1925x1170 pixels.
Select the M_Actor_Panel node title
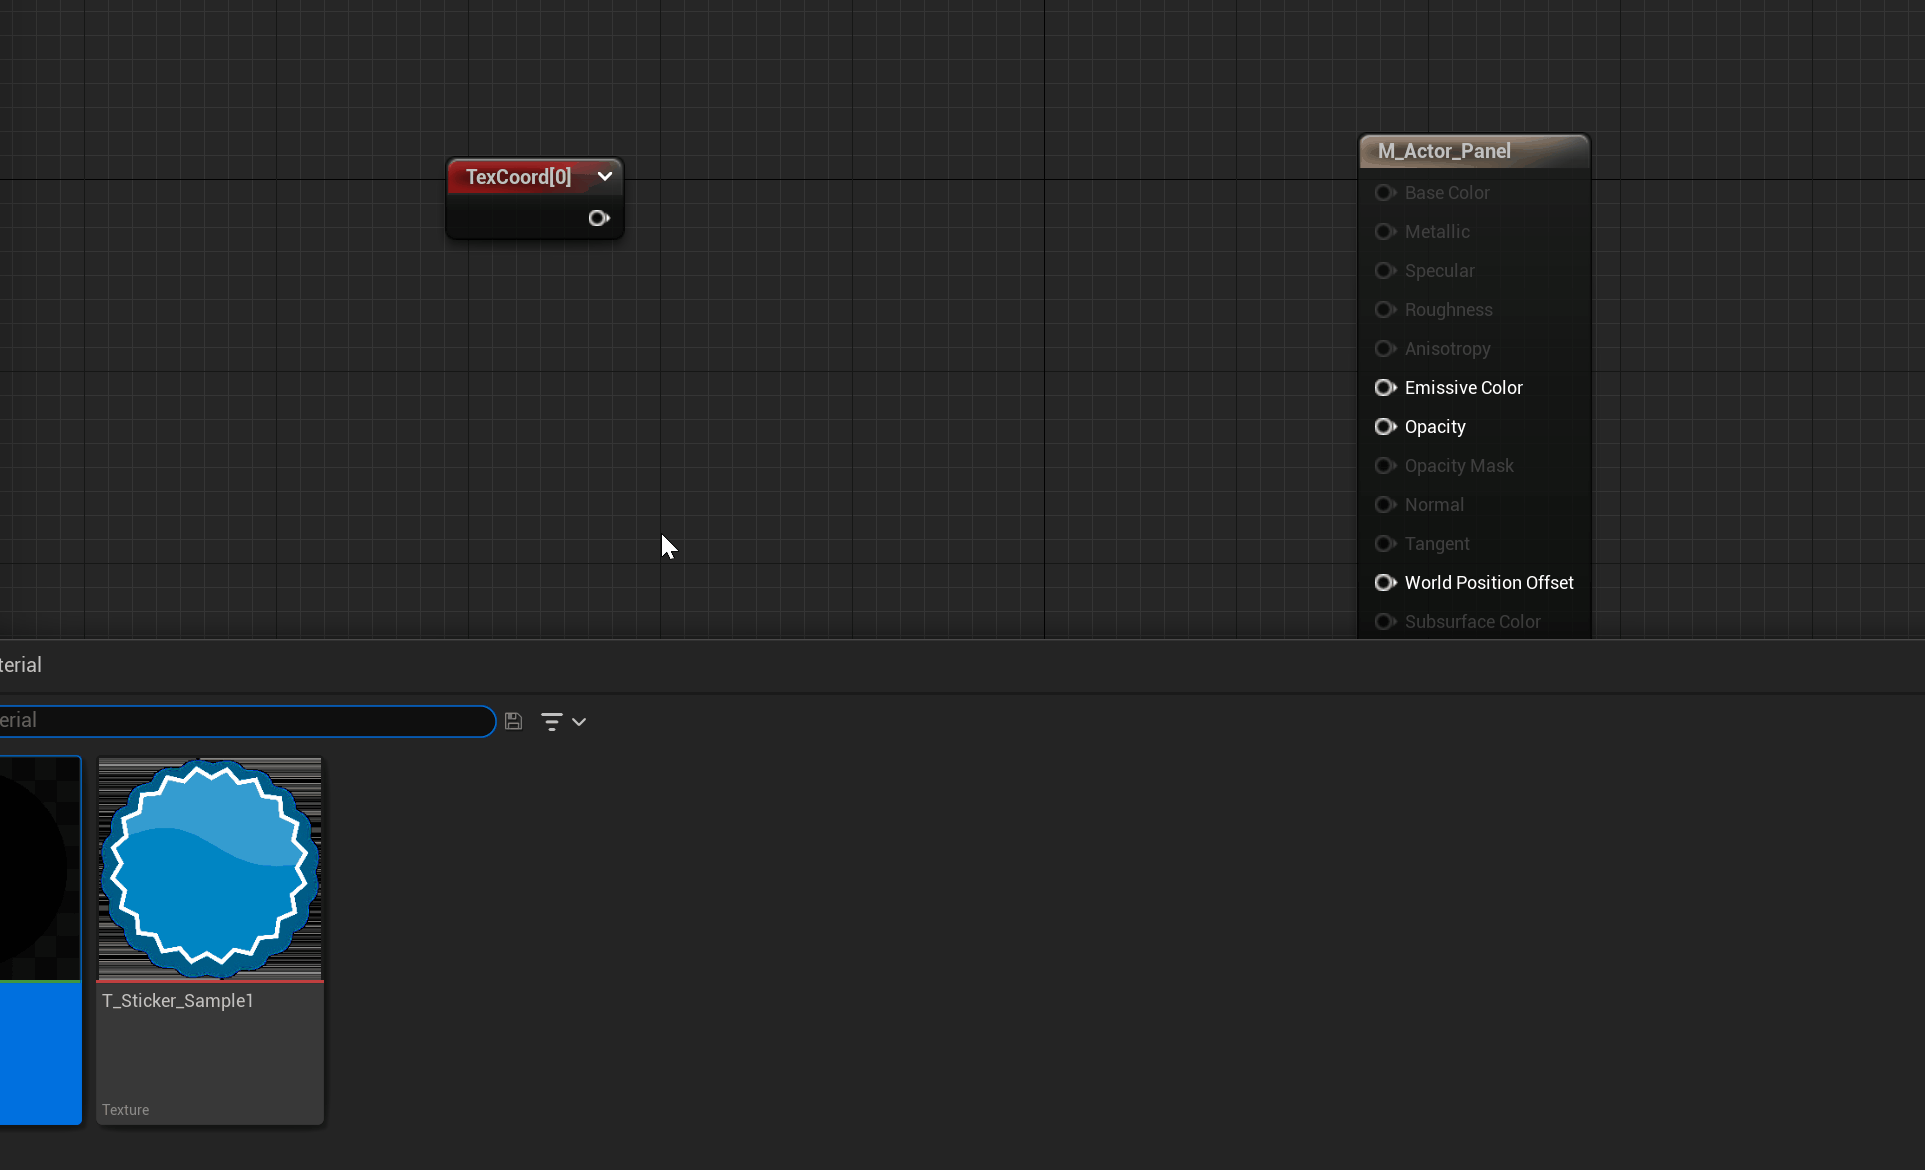tap(1444, 151)
